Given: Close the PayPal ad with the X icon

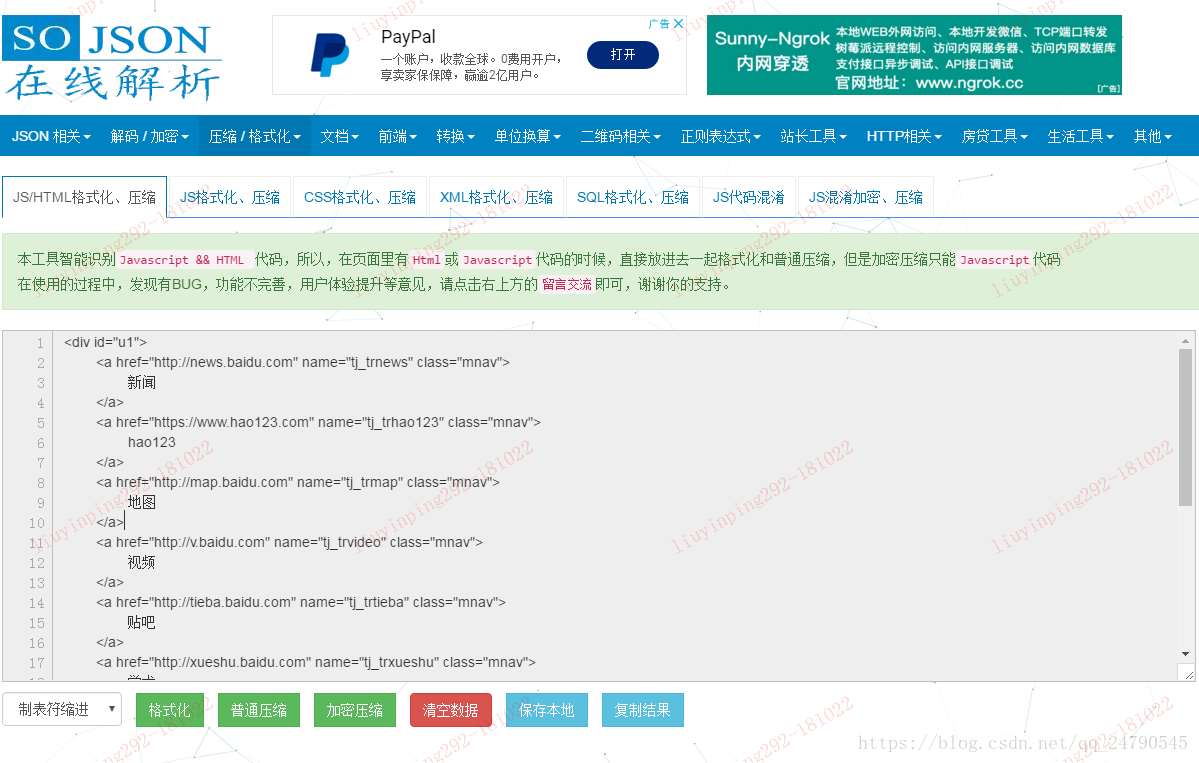Looking at the screenshot, I should pyautogui.click(x=678, y=24).
